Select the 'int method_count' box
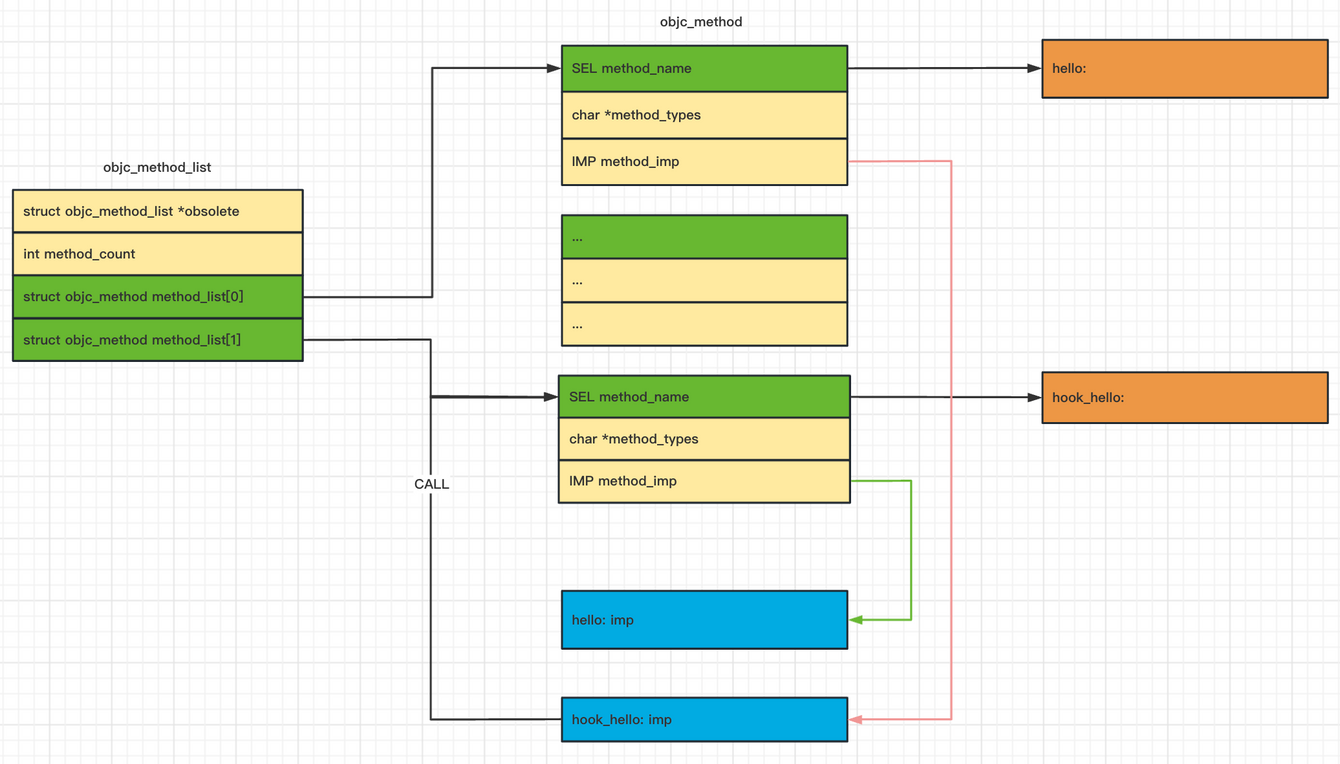Image resolution: width=1340 pixels, height=764 pixels. 158,254
